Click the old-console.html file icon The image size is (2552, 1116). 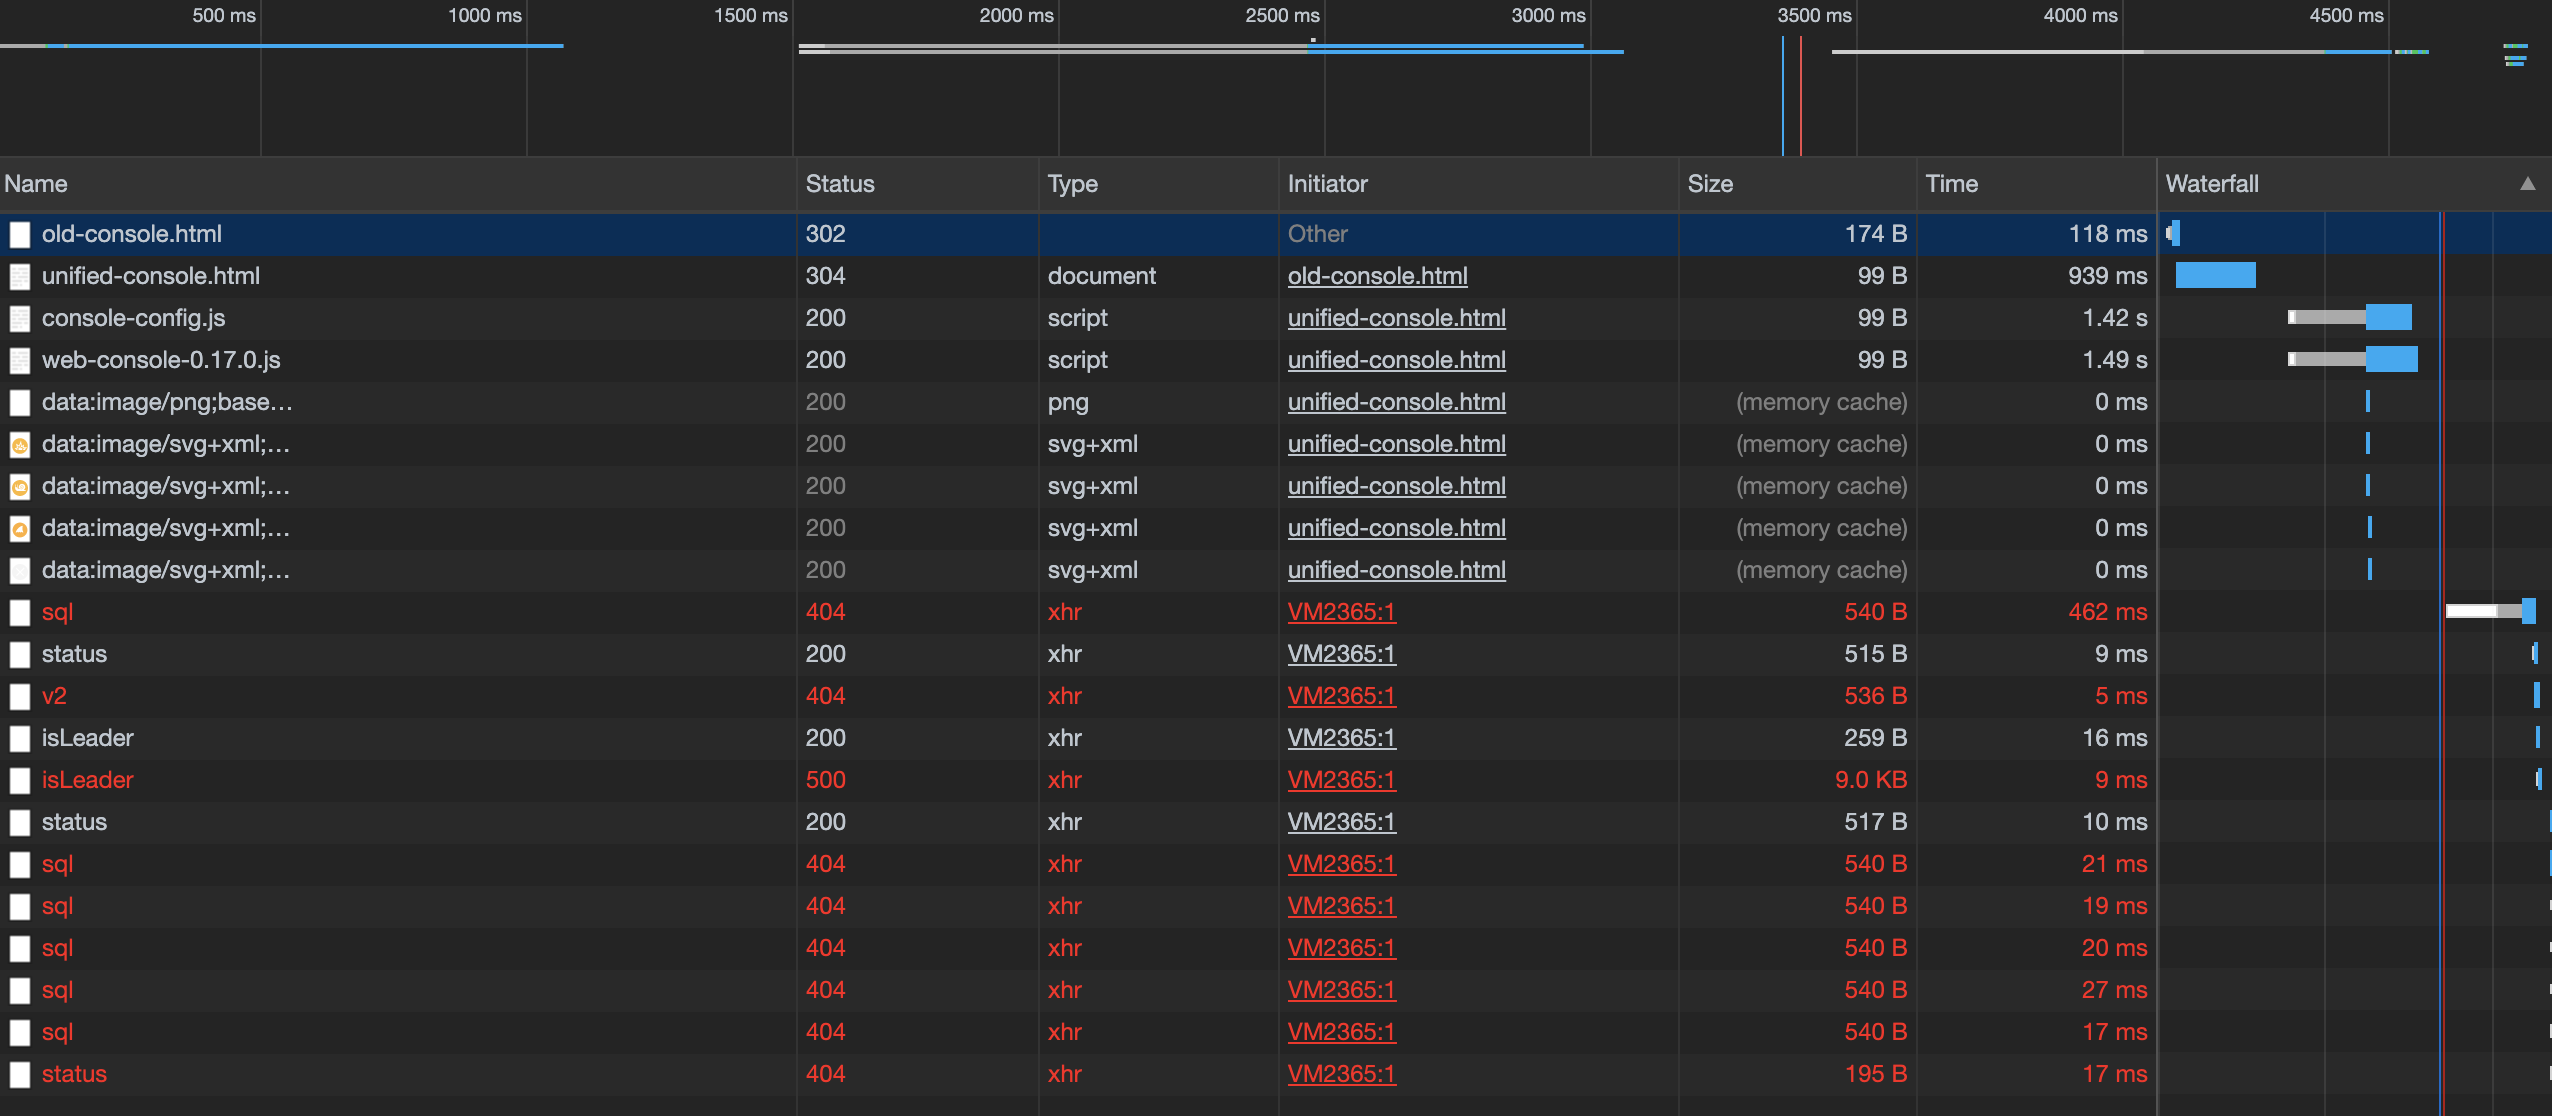[20, 234]
